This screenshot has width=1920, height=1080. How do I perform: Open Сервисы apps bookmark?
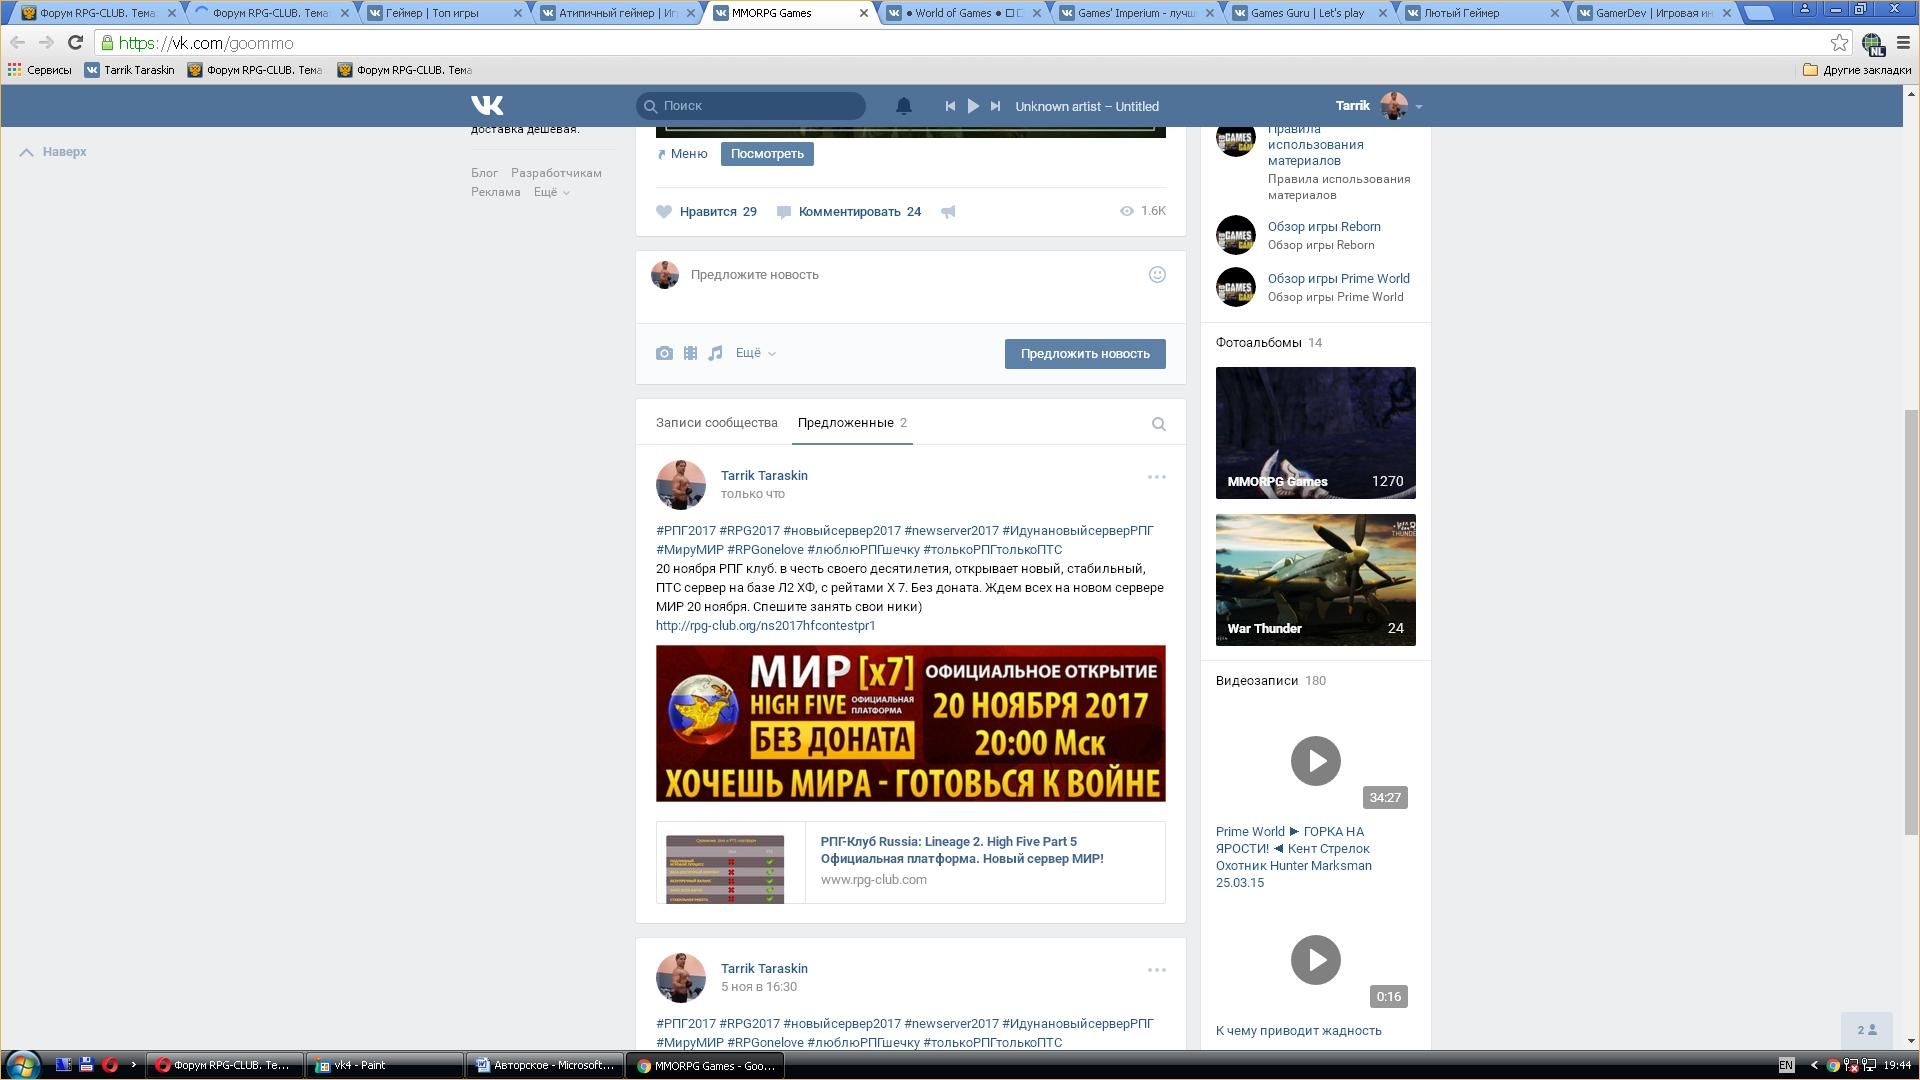click(x=40, y=70)
